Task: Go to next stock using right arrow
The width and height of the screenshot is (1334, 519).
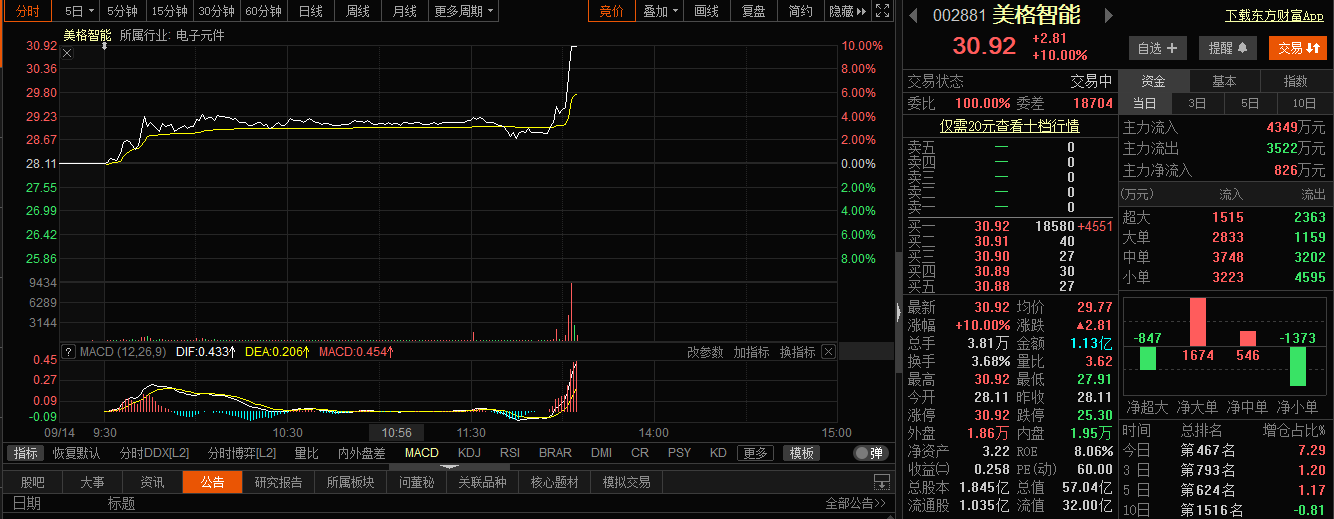Action: point(1106,16)
